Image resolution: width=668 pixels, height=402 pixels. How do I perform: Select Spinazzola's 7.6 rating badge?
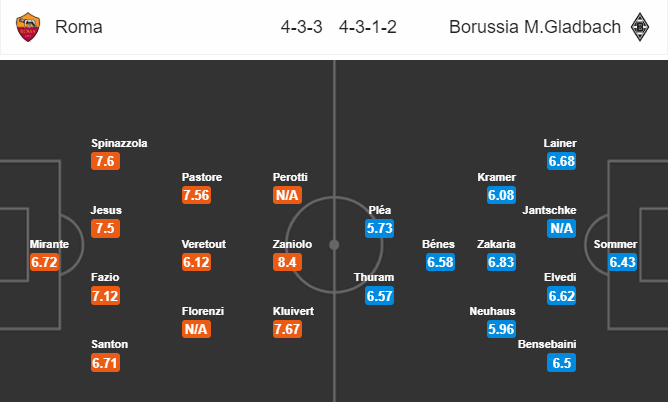[105, 161]
